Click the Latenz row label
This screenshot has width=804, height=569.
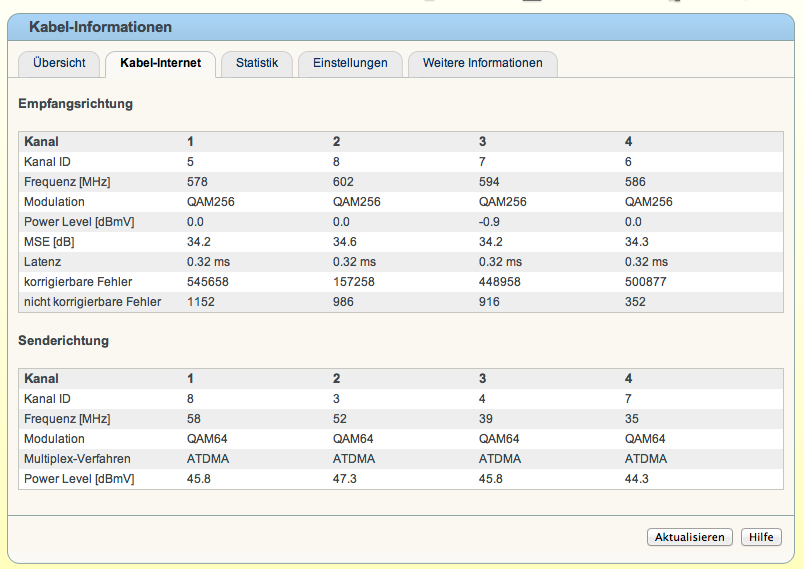coord(44,262)
